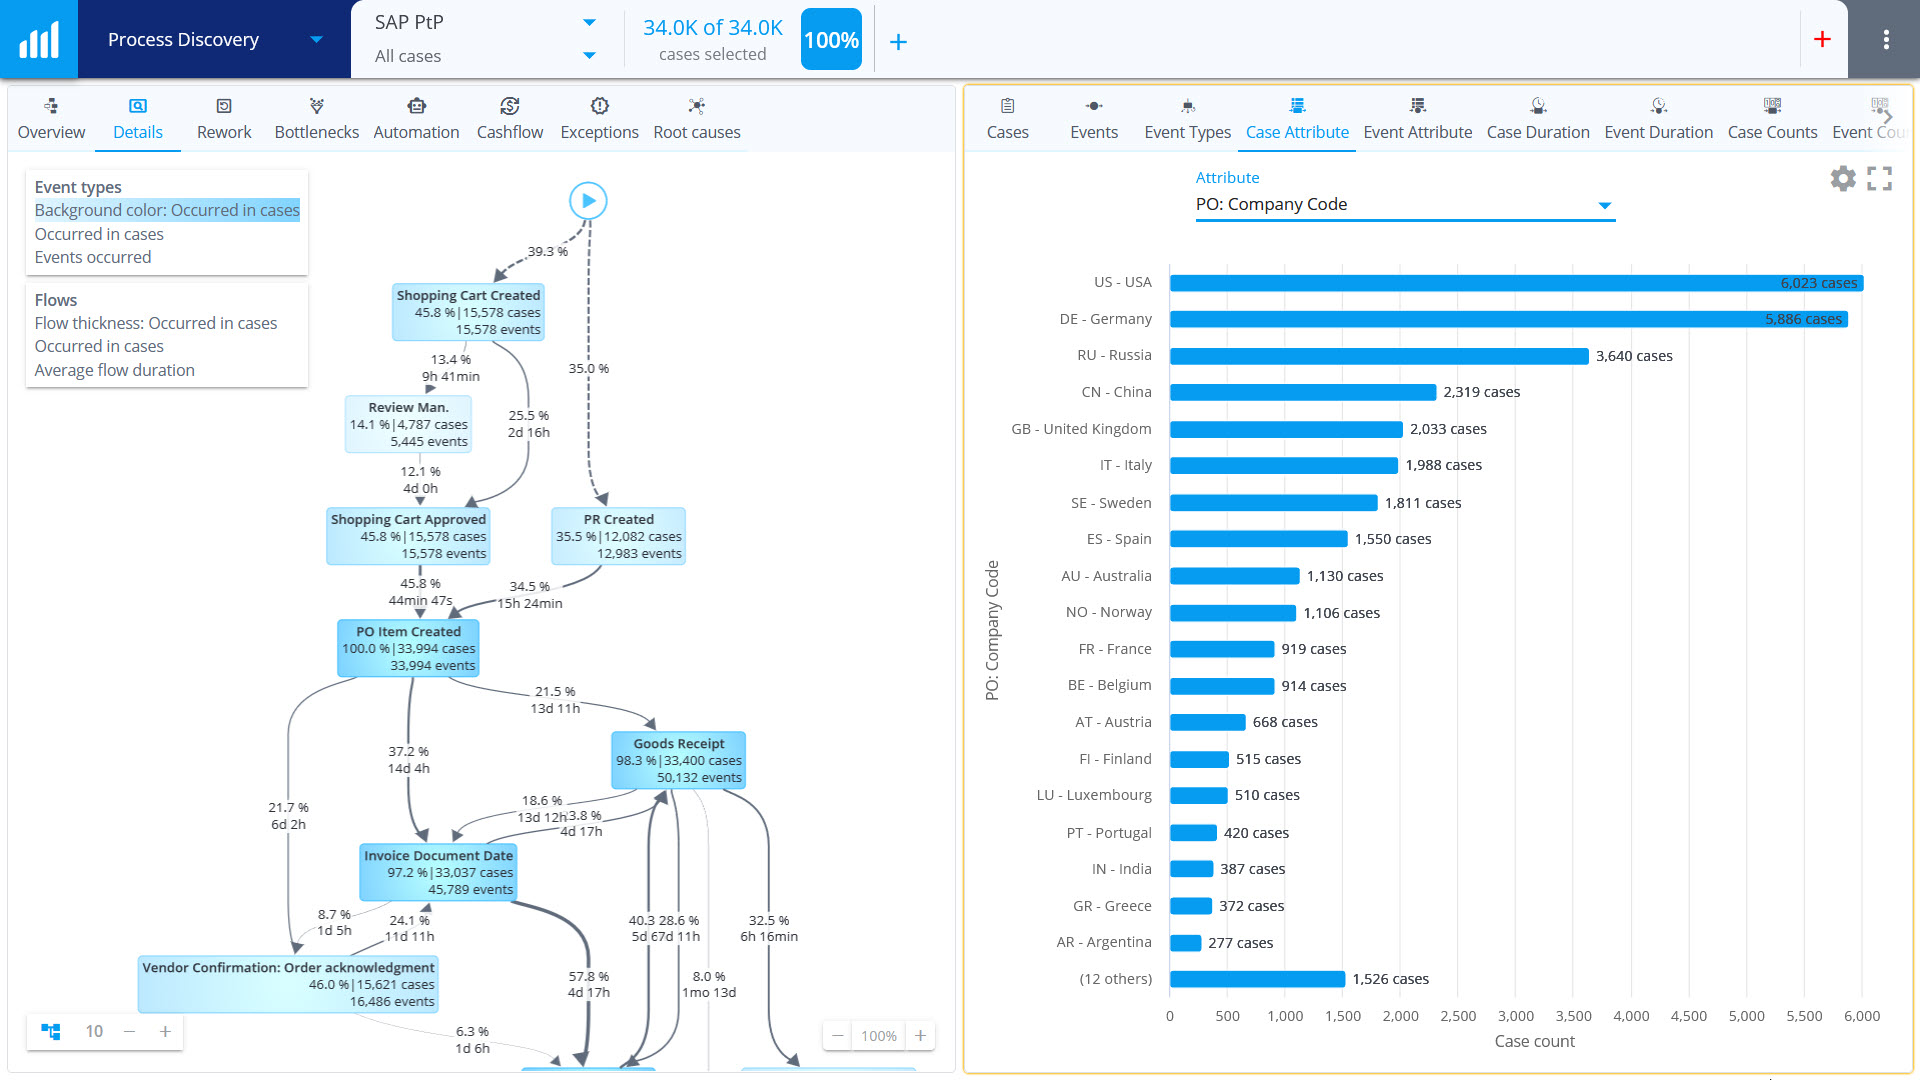This screenshot has width=1920, height=1080.
Task: Open the Automation robot icon
Action: coord(417,105)
